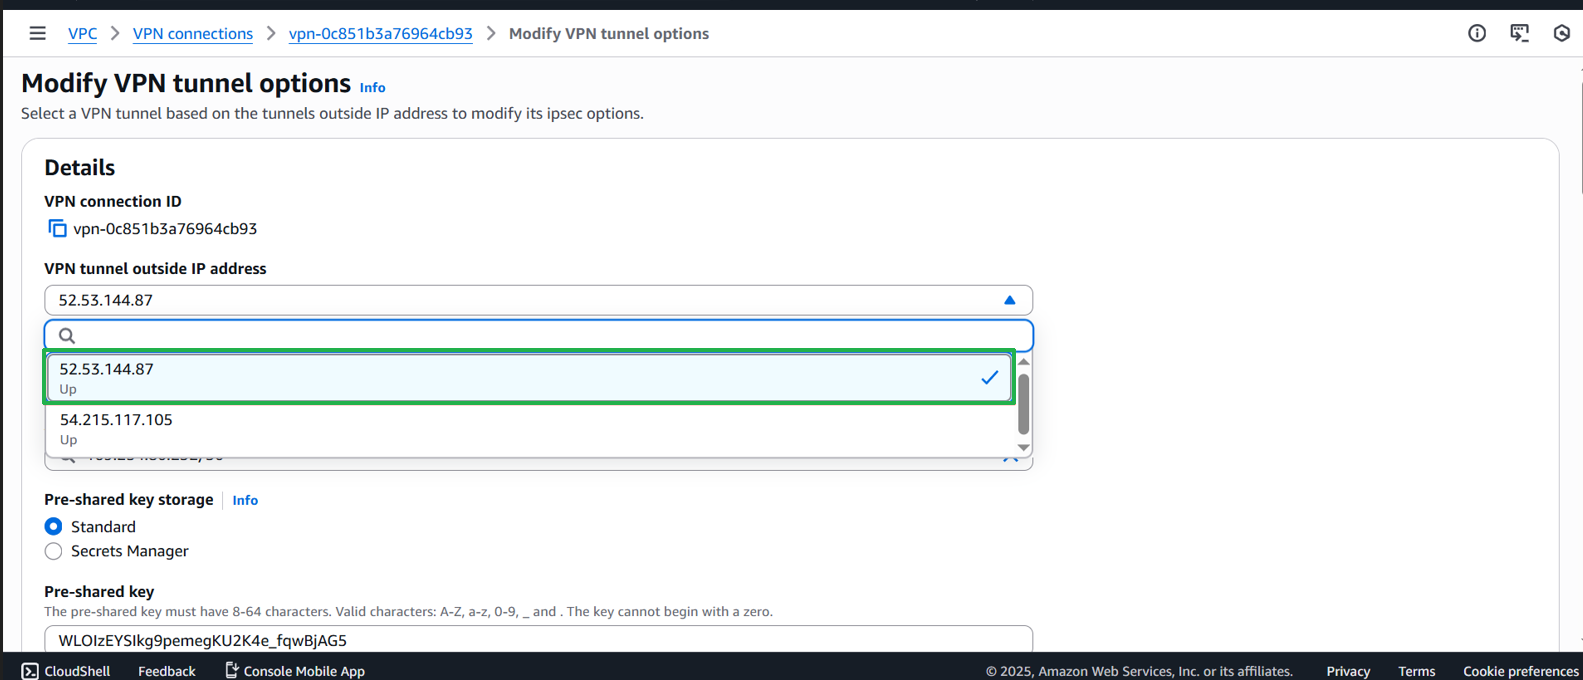The image size is (1583, 680).
Task: Collapse the VPN tunnel outside IP dropdown
Action: pos(1009,300)
